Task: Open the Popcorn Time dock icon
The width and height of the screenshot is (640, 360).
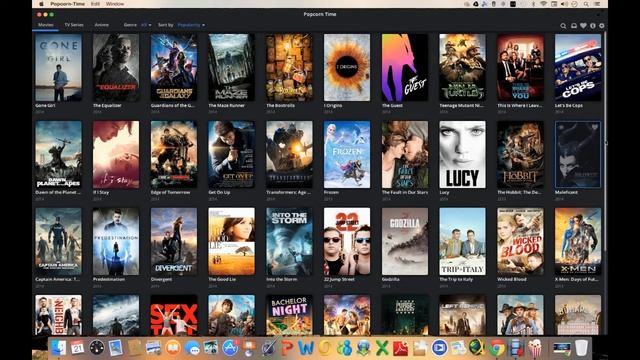Action: (534, 348)
